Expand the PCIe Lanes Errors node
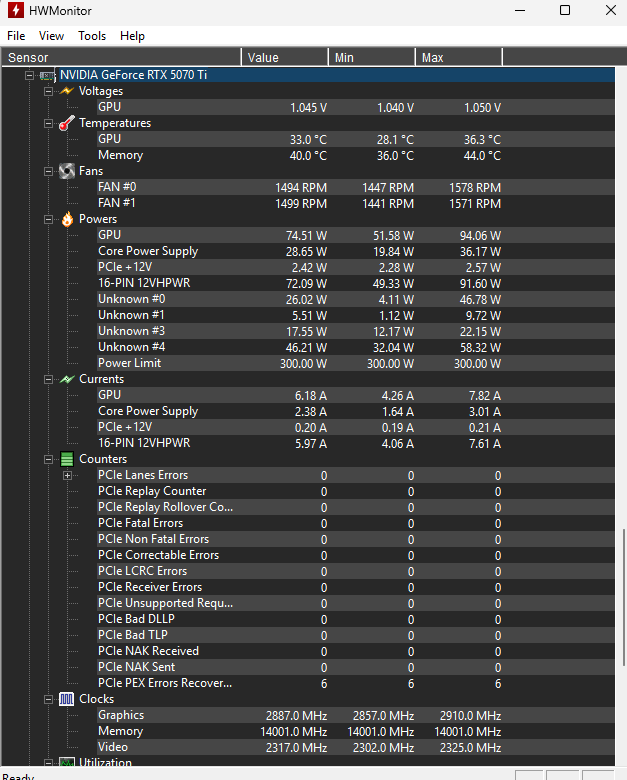627x780 pixels. (68, 476)
